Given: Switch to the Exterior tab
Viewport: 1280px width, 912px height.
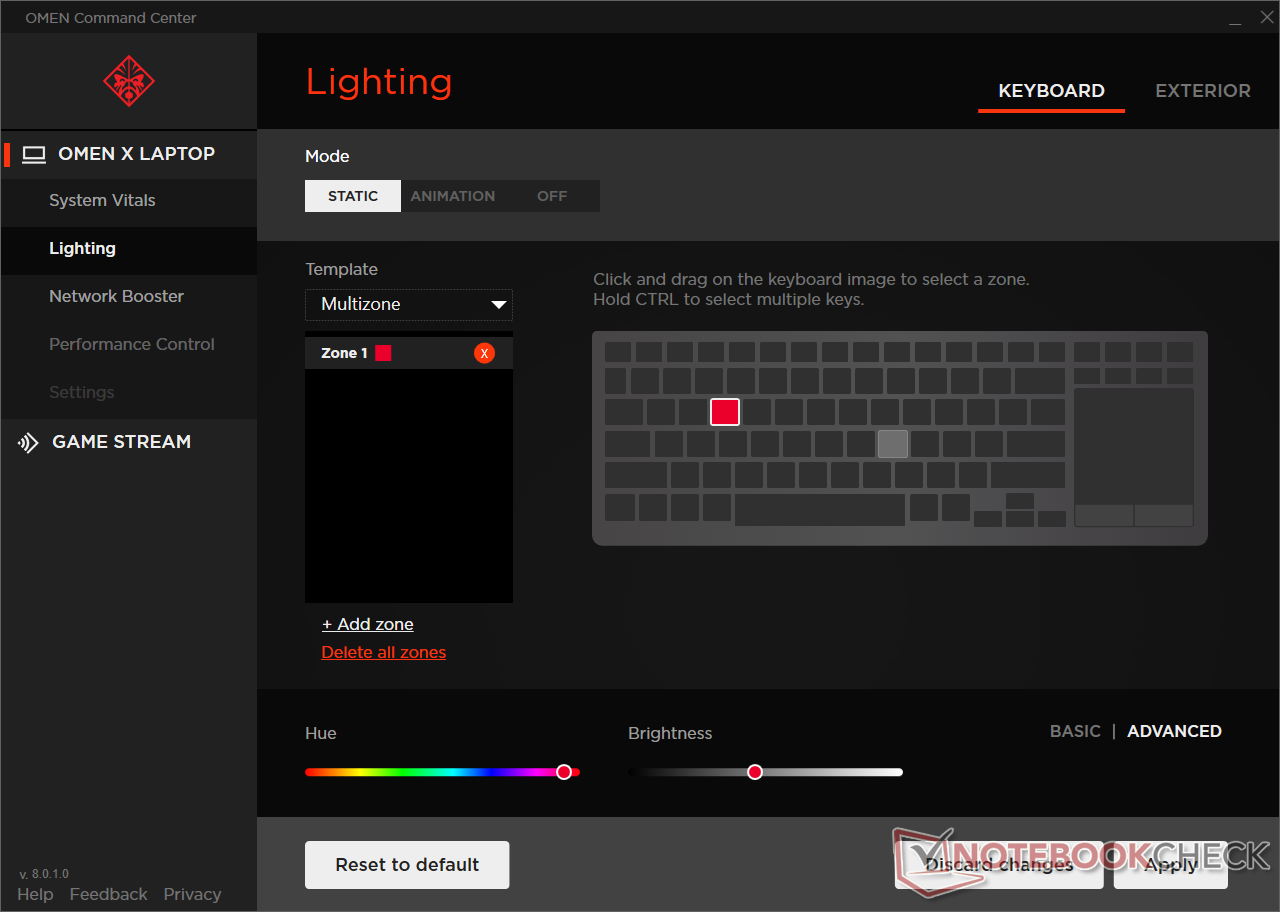Looking at the screenshot, I should (1203, 91).
